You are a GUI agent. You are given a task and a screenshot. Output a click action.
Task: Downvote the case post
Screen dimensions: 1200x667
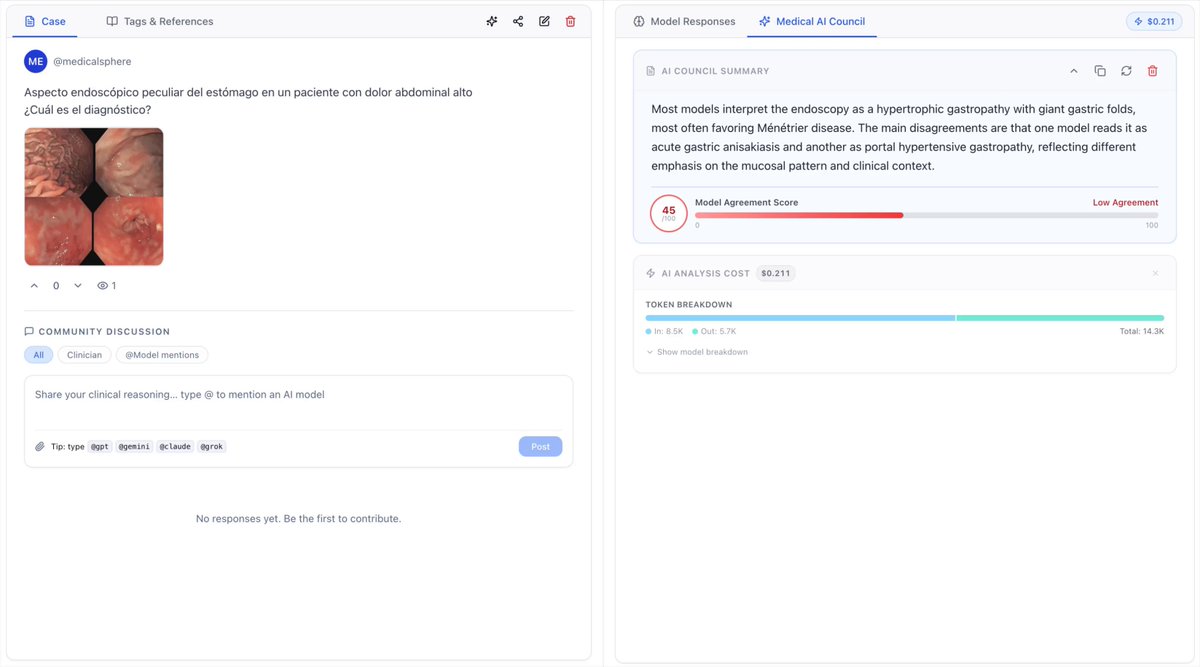(x=78, y=286)
